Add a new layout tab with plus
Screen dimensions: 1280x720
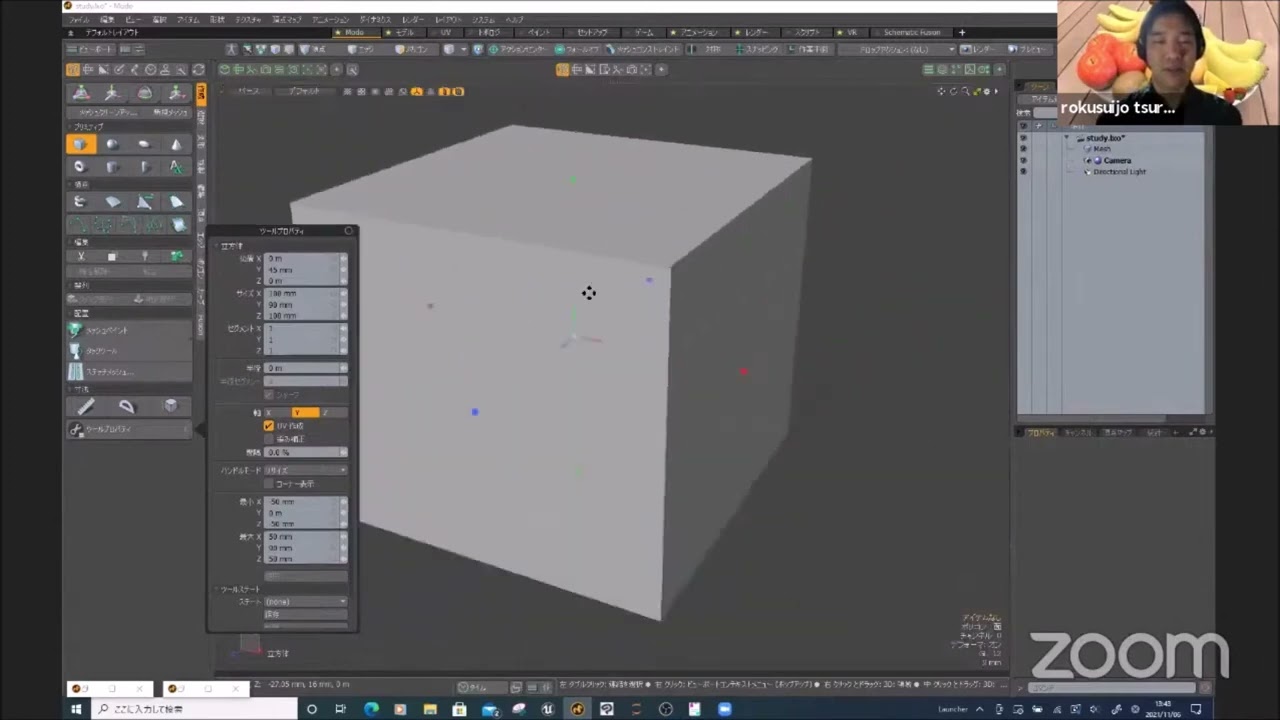[962, 32]
